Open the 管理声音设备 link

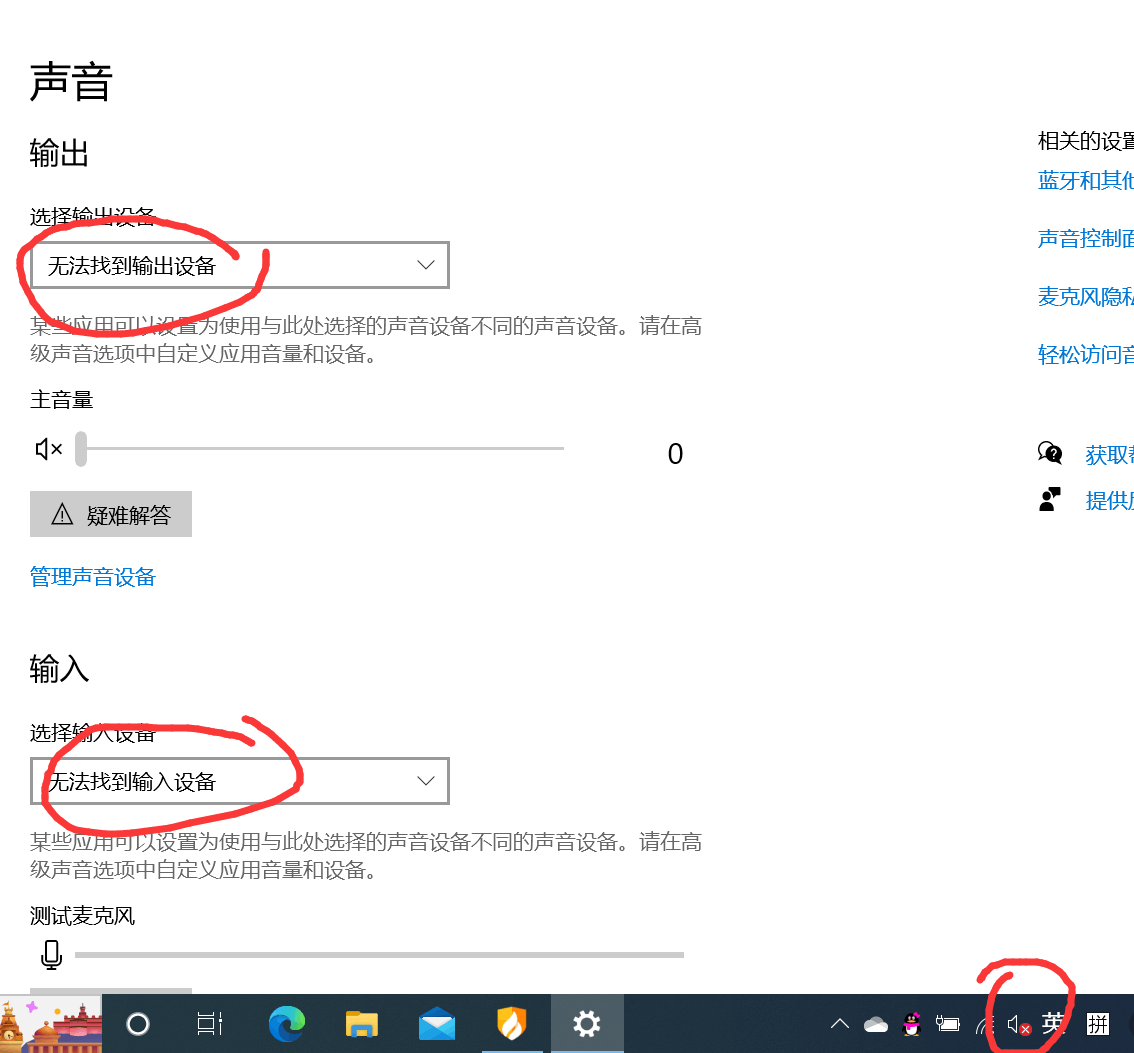click(x=93, y=577)
